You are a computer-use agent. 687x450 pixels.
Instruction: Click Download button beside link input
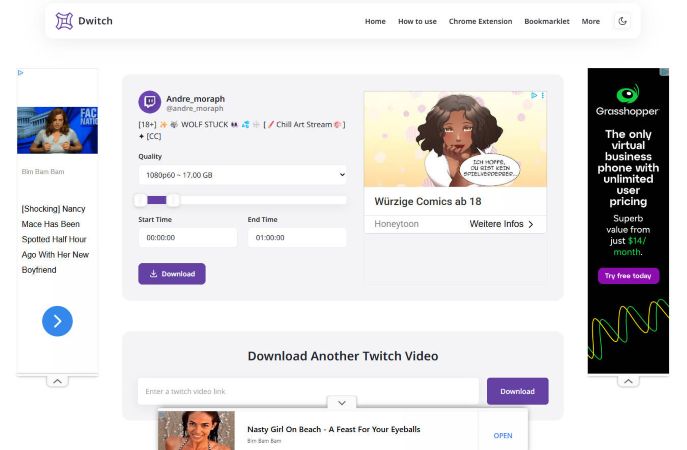(517, 391)
